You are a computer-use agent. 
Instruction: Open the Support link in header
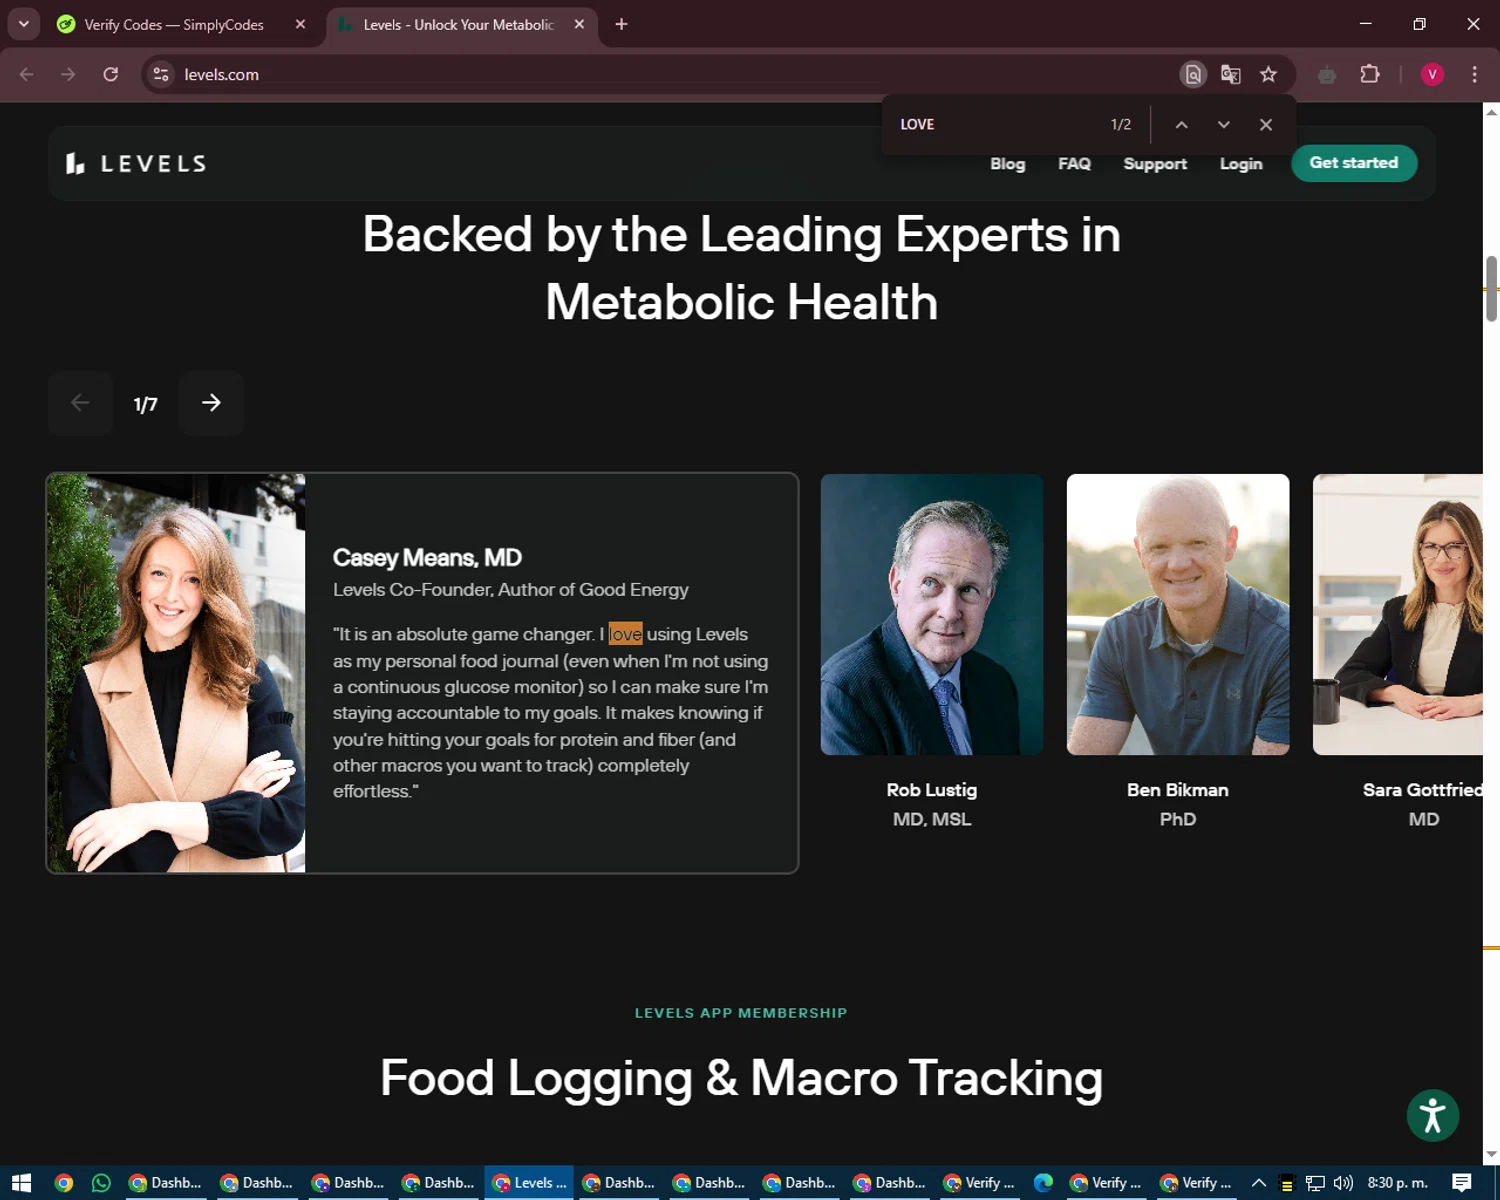point(1155,164)
